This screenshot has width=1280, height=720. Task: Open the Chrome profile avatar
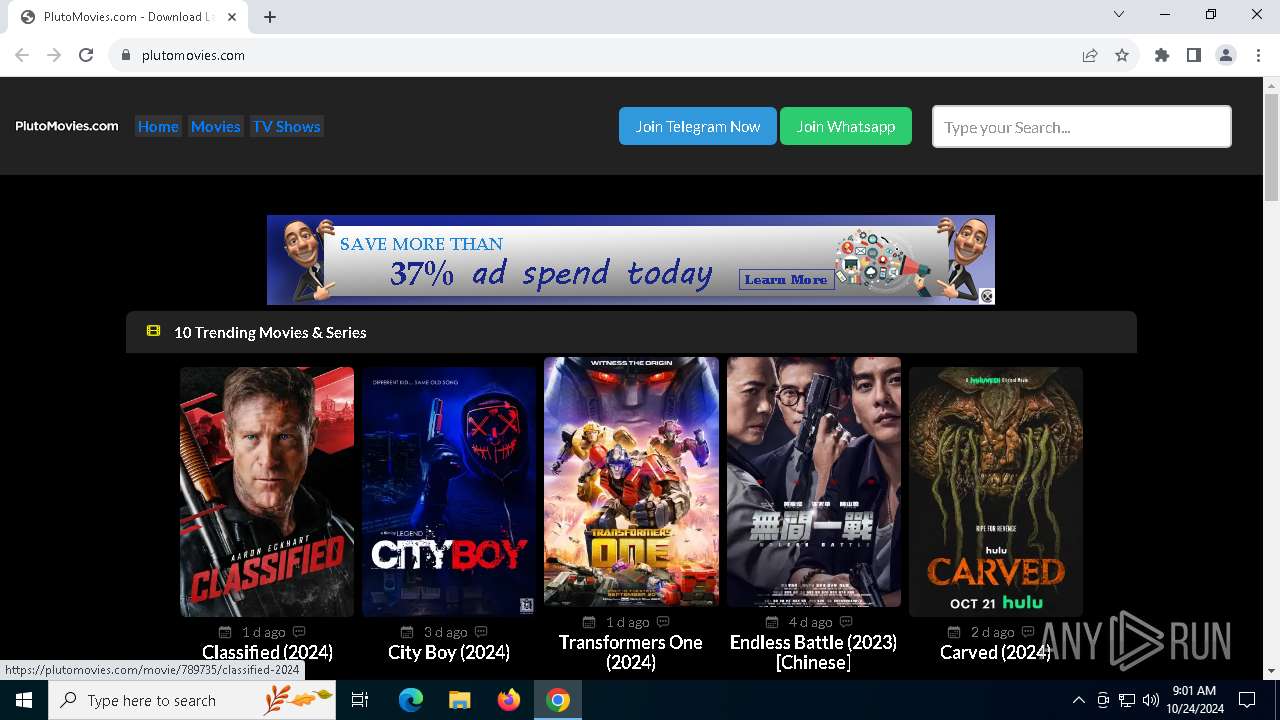(1226, 55)
